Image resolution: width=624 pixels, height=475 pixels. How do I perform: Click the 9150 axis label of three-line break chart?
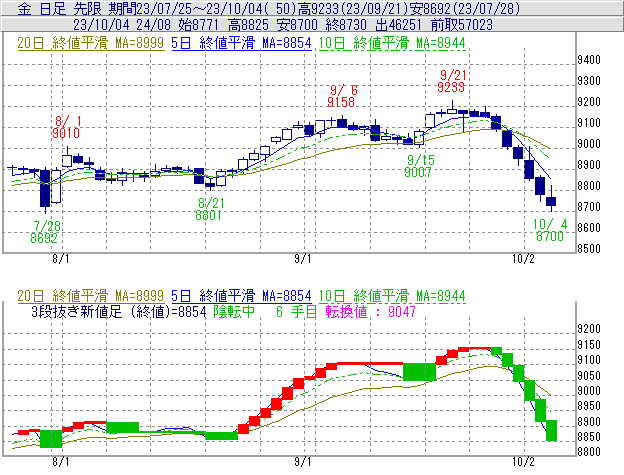(x=589, y=345)
